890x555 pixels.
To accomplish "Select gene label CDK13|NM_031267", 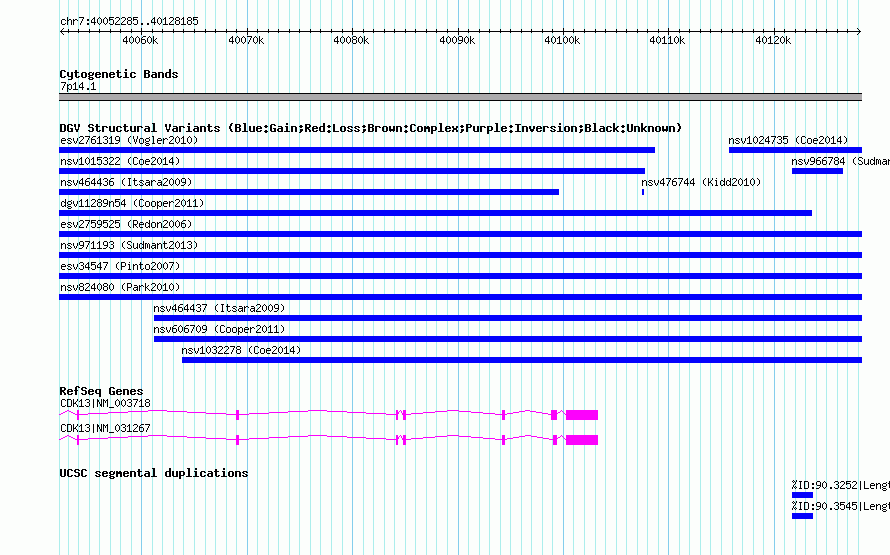I will (106, 428).
